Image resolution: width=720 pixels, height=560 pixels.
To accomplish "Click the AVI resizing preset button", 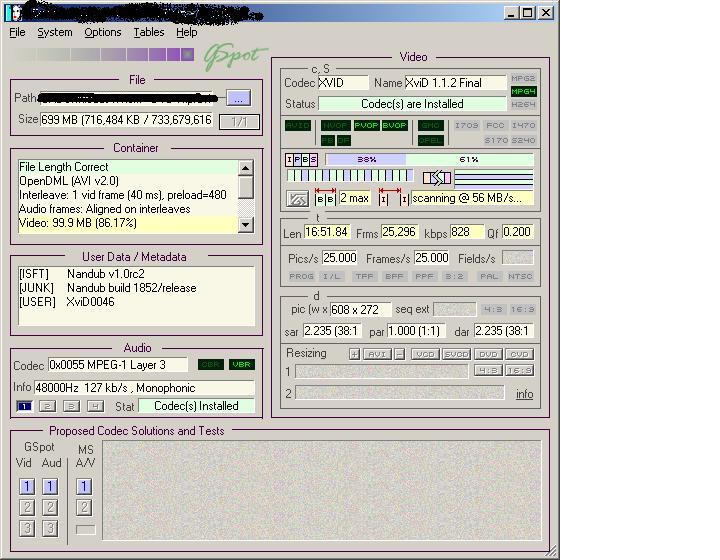I will (377, 354).
